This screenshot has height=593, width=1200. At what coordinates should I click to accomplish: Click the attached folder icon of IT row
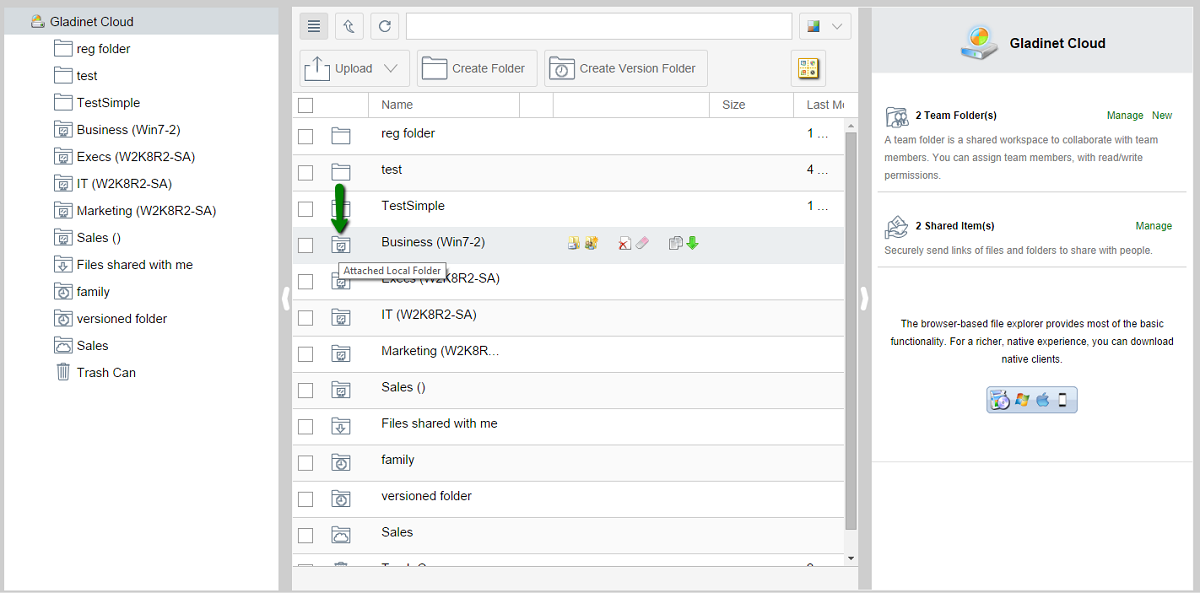click(341, 317)
